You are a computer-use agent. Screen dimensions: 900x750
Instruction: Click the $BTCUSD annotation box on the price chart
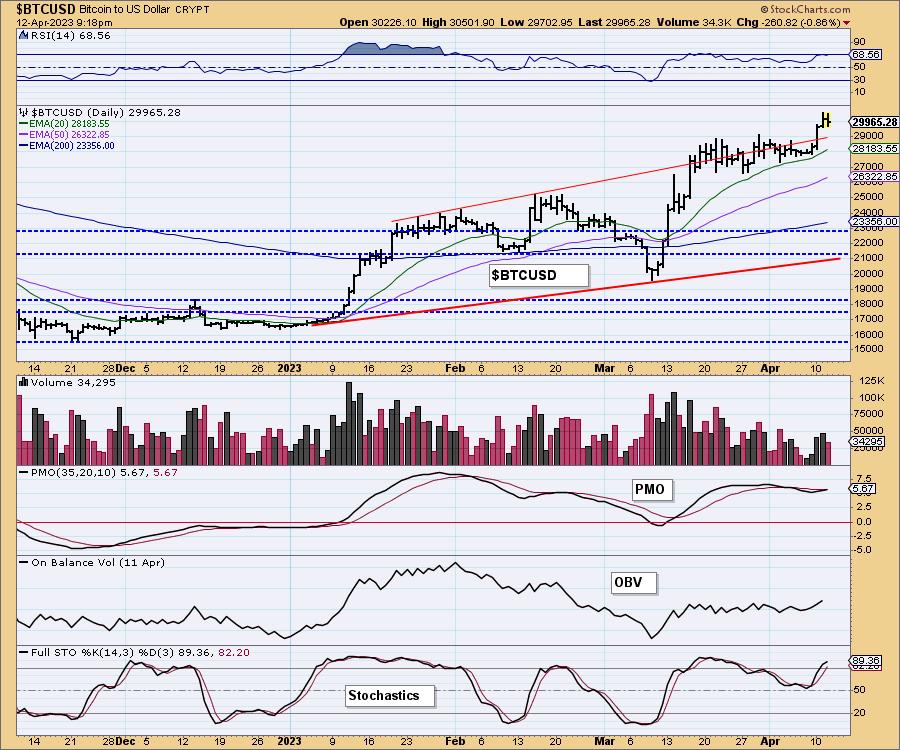click(x=539, y=275)
